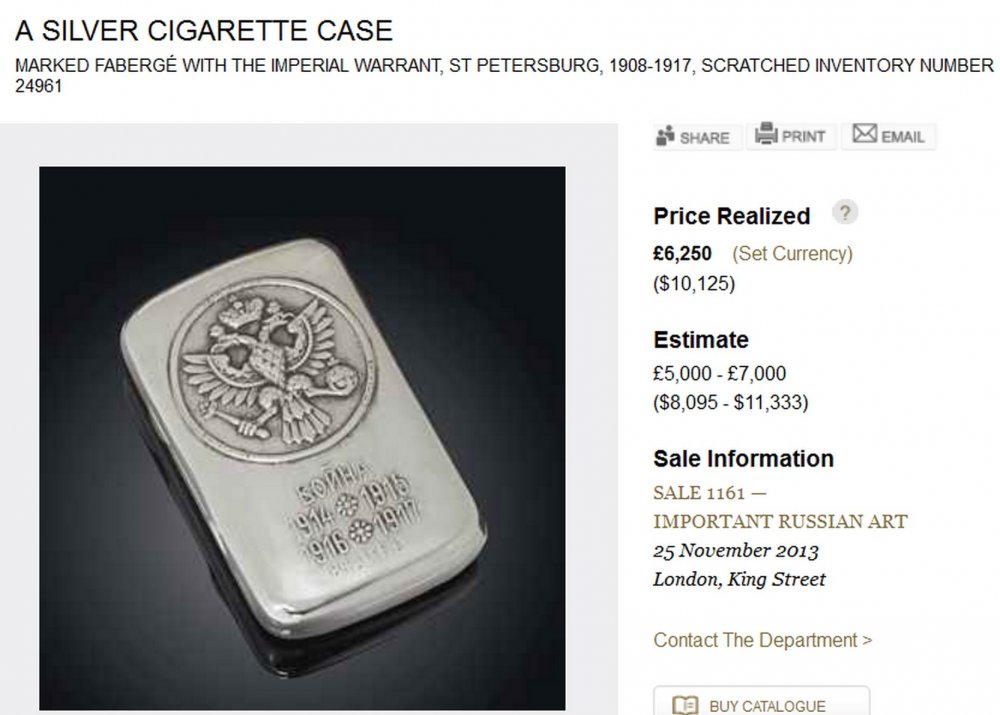This screenshot has height=715, width=1000.
Task: Click the arrow after Contact The Department
Action: (x=867, y=640)
